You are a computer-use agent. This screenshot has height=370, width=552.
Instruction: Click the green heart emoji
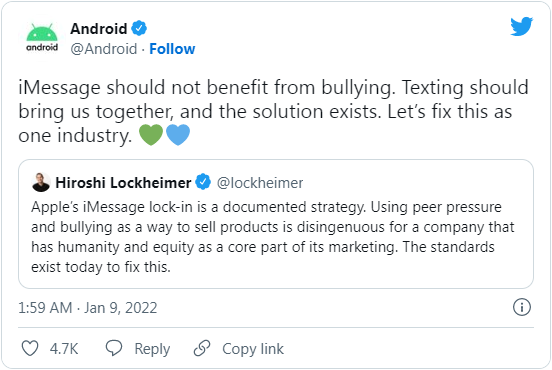pyautogui.click(x=151, y=134)
